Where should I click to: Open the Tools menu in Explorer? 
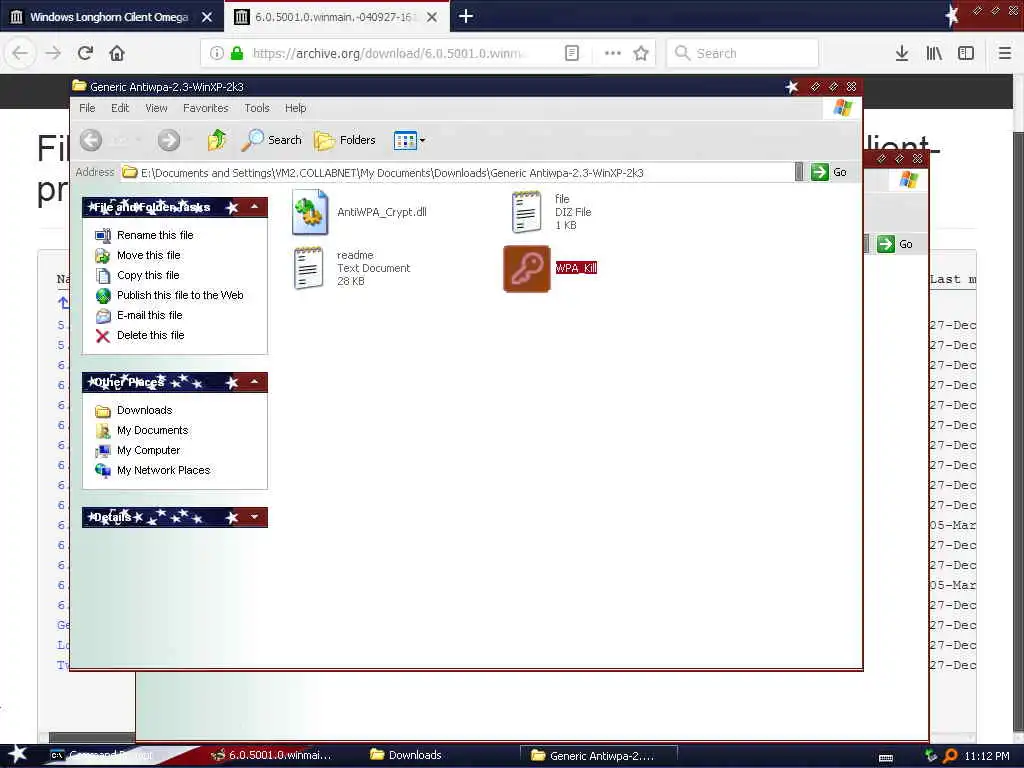coord(257,108)
